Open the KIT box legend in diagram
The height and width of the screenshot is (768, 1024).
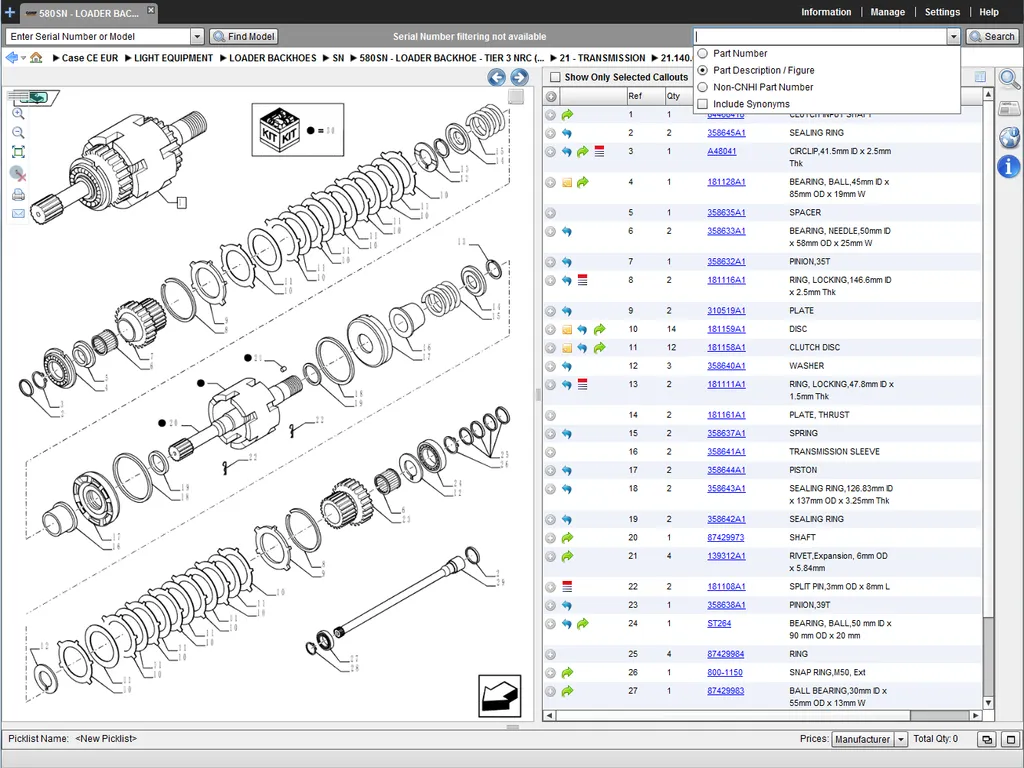click(298, 130)
